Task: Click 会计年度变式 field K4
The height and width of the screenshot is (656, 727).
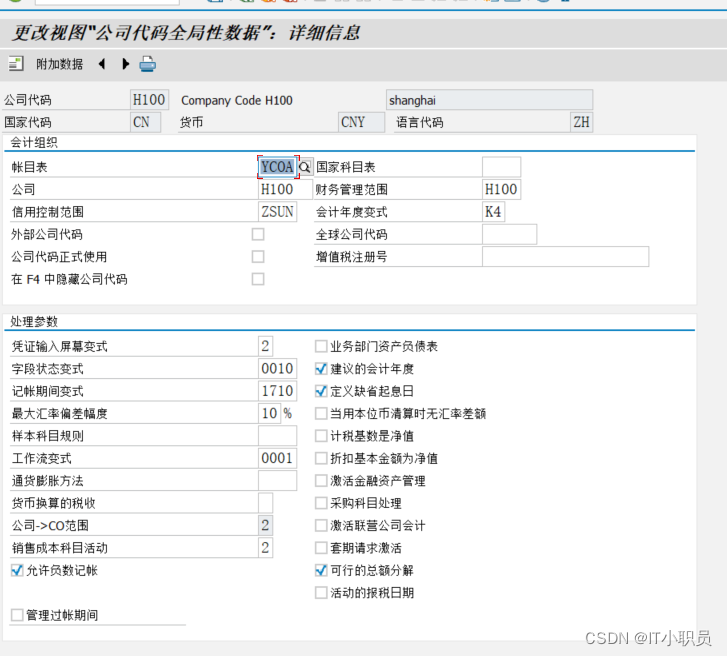Action: pos(493,212)
